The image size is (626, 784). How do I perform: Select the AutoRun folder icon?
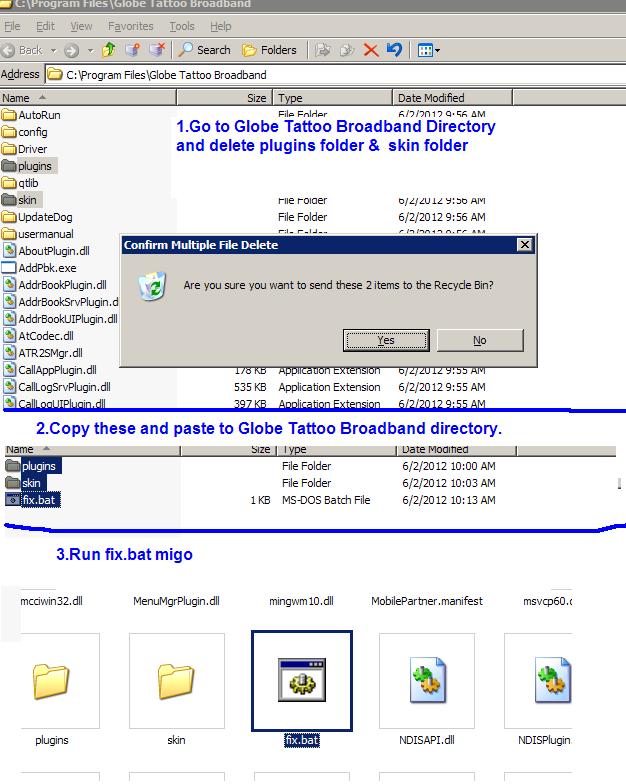point(9,115)
